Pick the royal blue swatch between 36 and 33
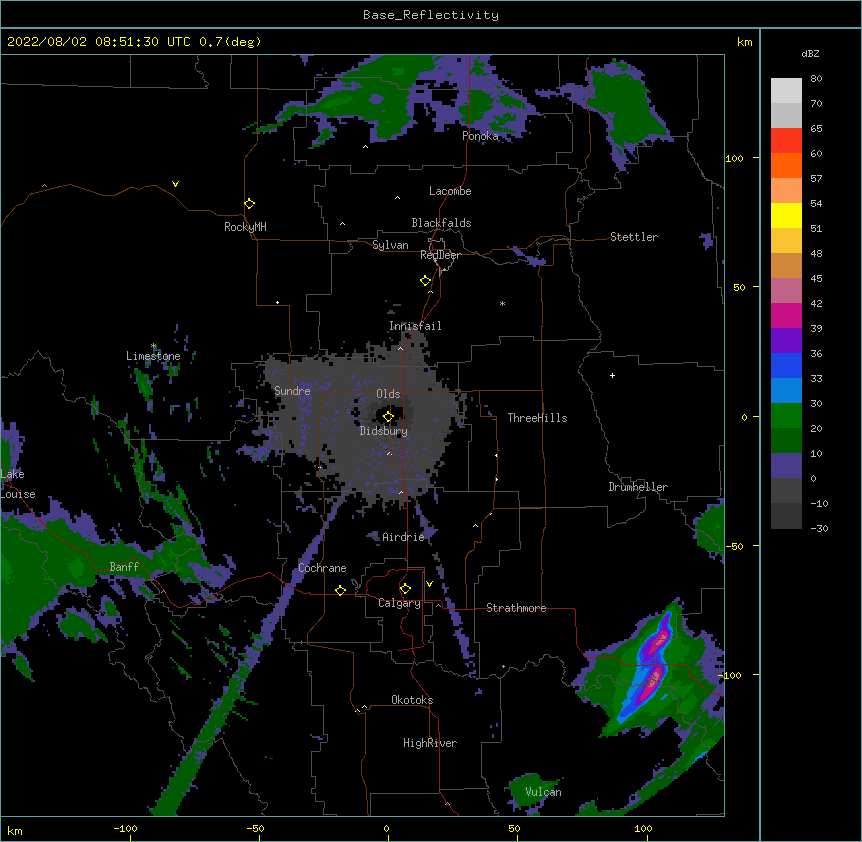The width and height of the screenshot is (862, 842). pyautogui.click(x=786, y=365)
